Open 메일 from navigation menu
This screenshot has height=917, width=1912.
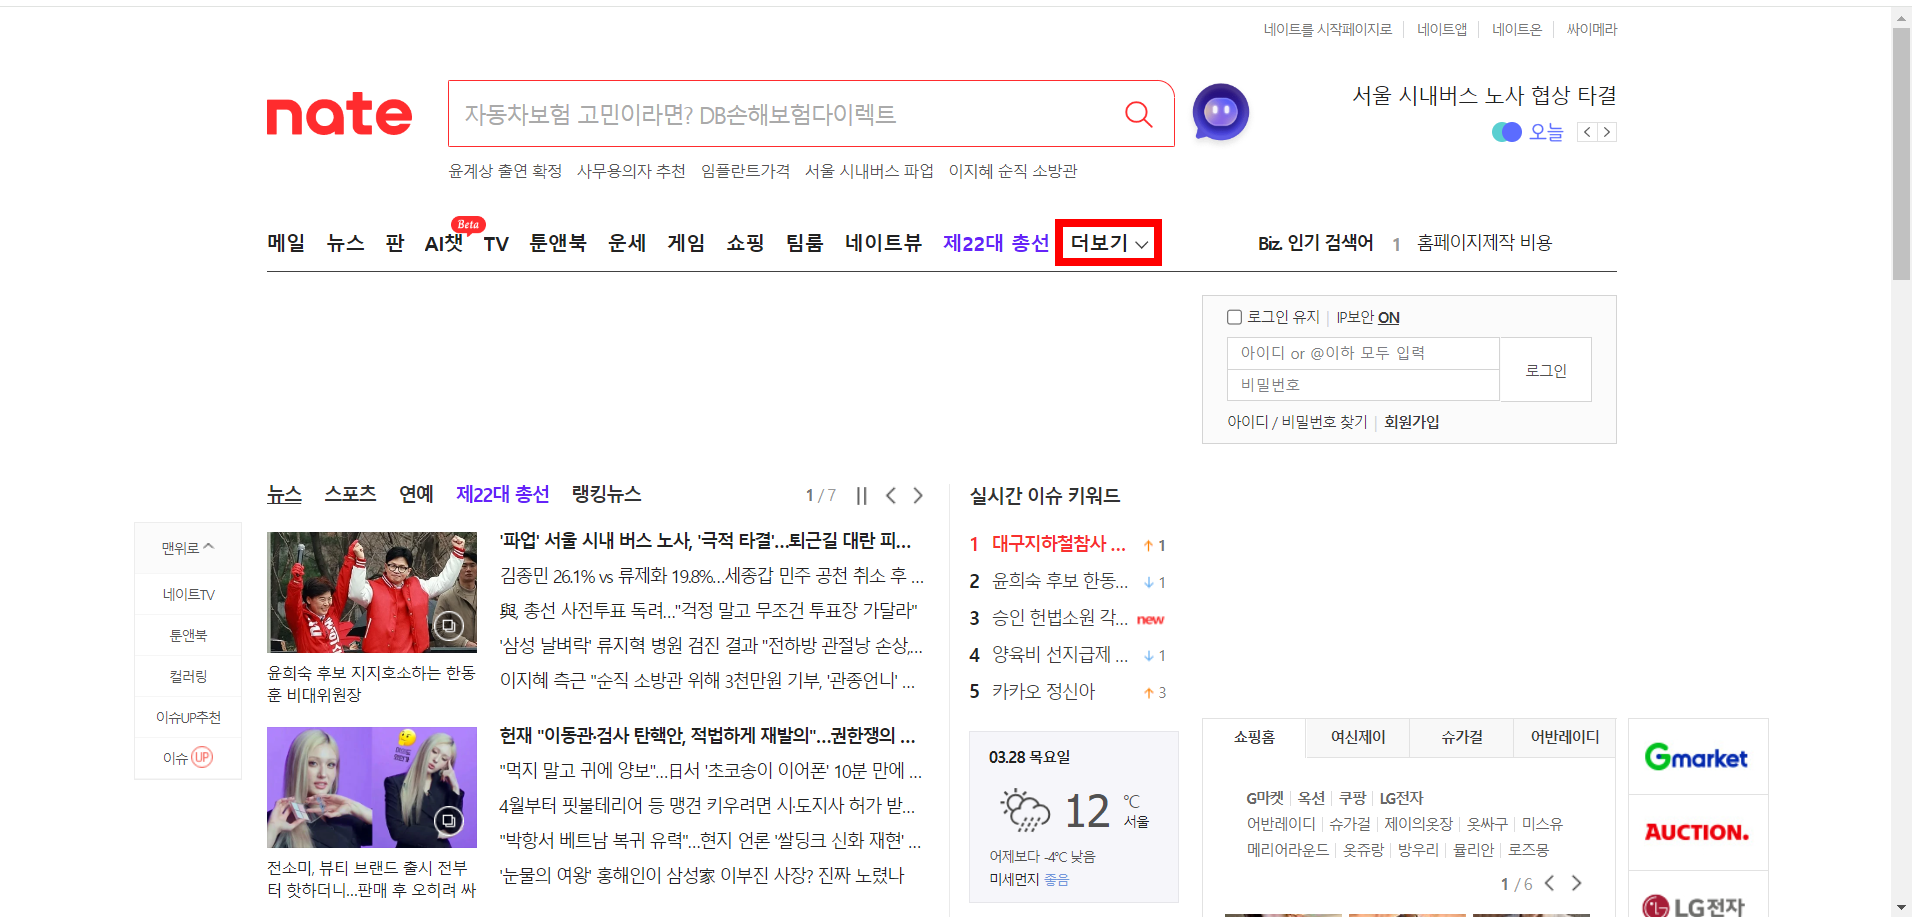coord(286,243)
